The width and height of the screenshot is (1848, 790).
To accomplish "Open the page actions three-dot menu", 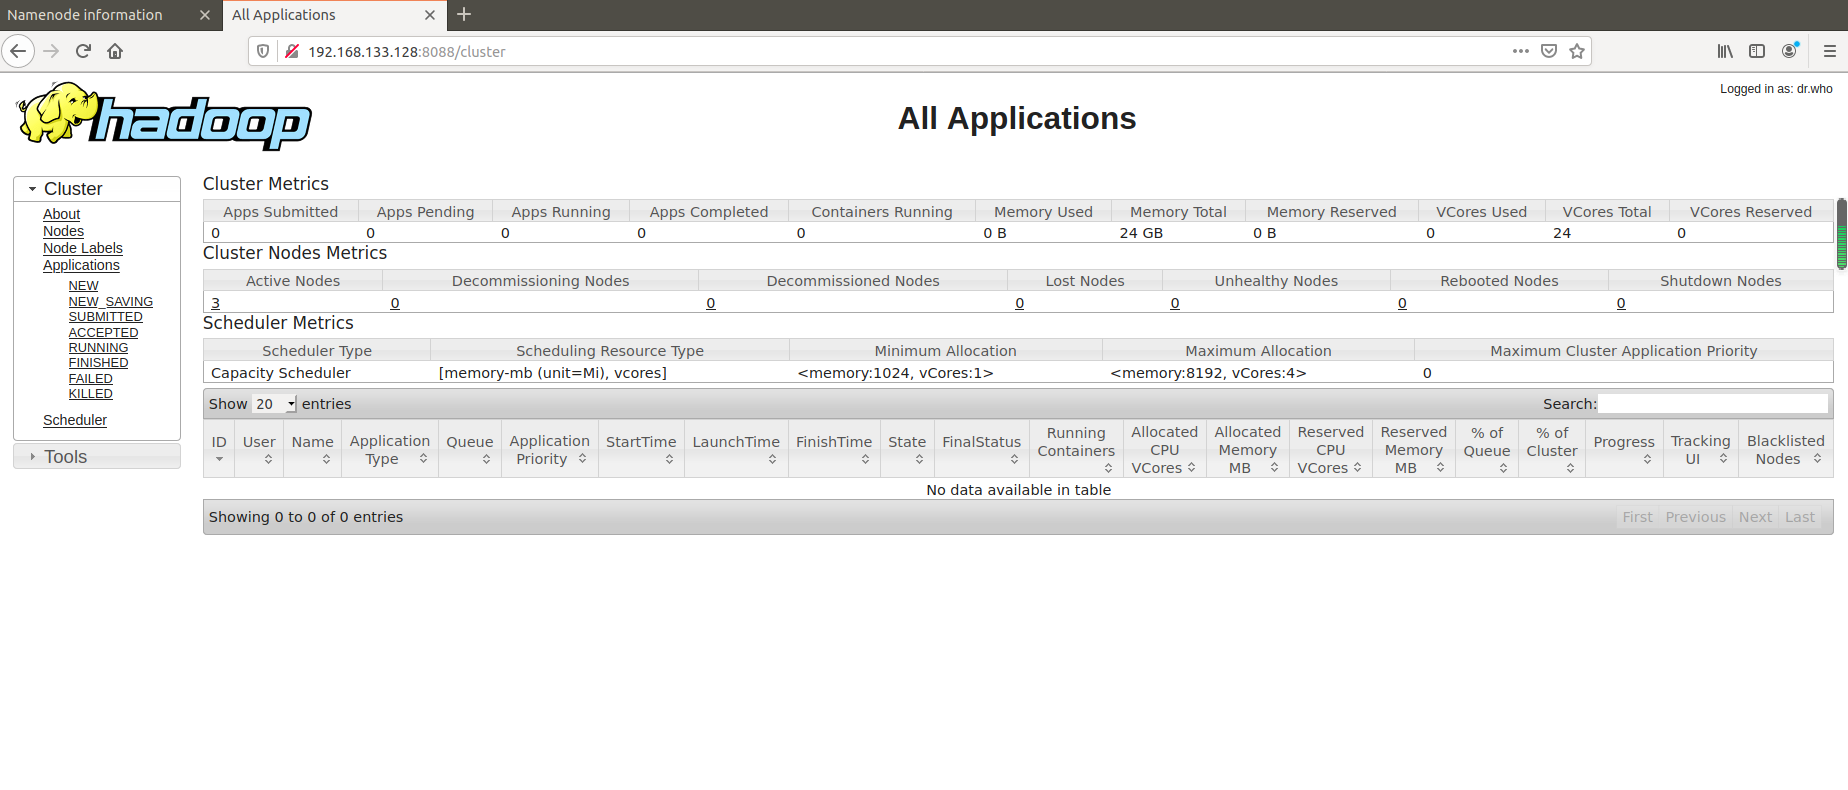I will [x=1521, y=51].
